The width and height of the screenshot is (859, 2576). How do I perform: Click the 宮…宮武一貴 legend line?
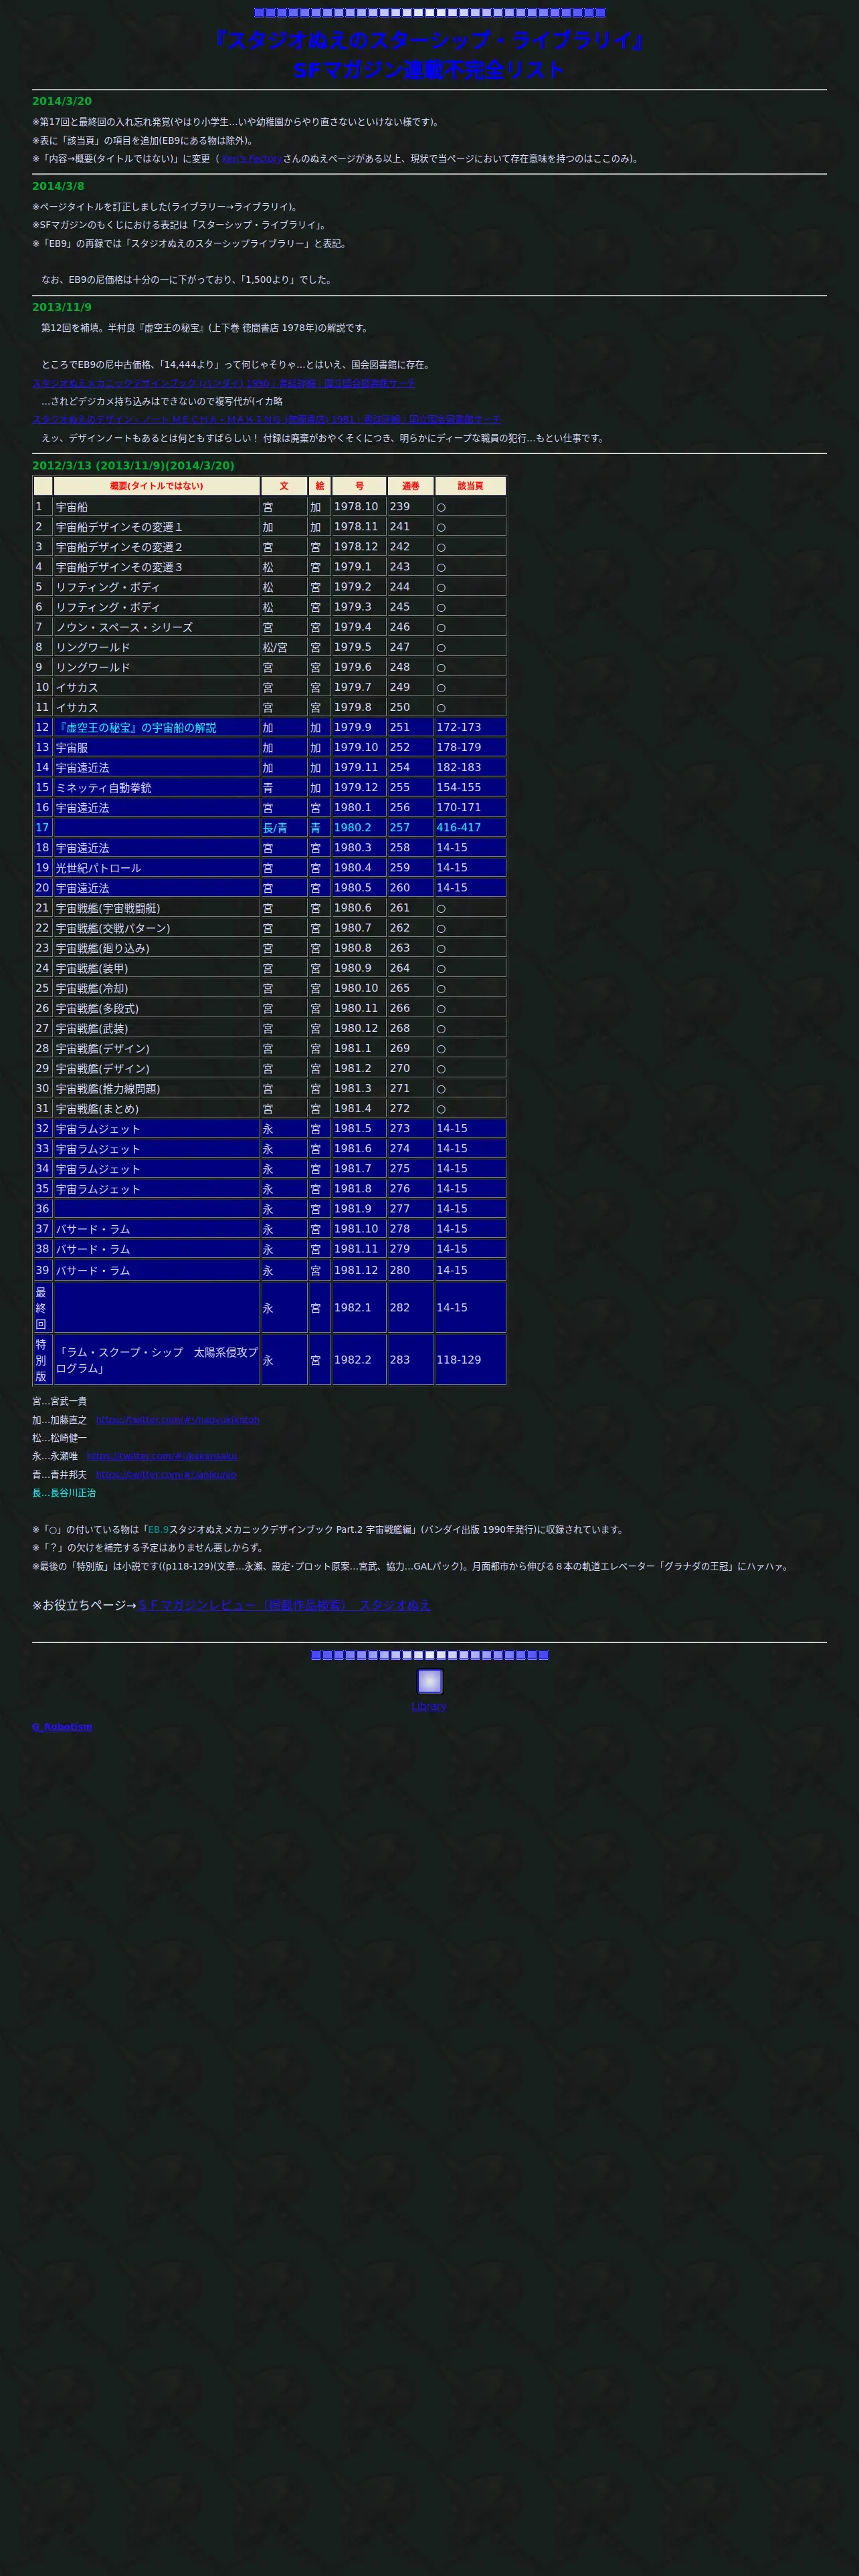pos(59,1401)
